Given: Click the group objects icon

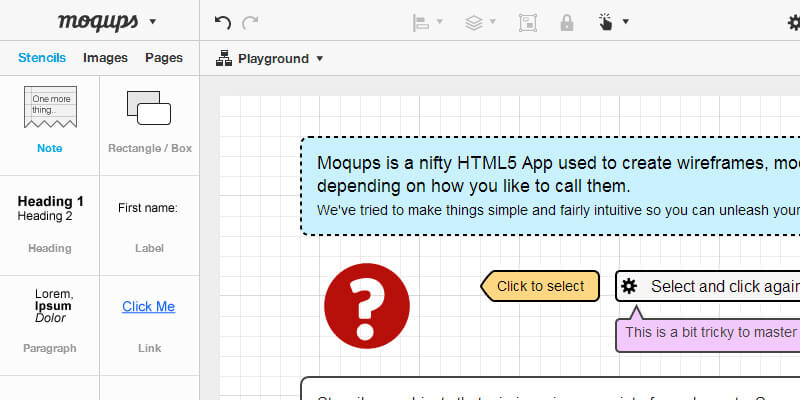Looking at the screenshot, I should (x=528, y=22).
